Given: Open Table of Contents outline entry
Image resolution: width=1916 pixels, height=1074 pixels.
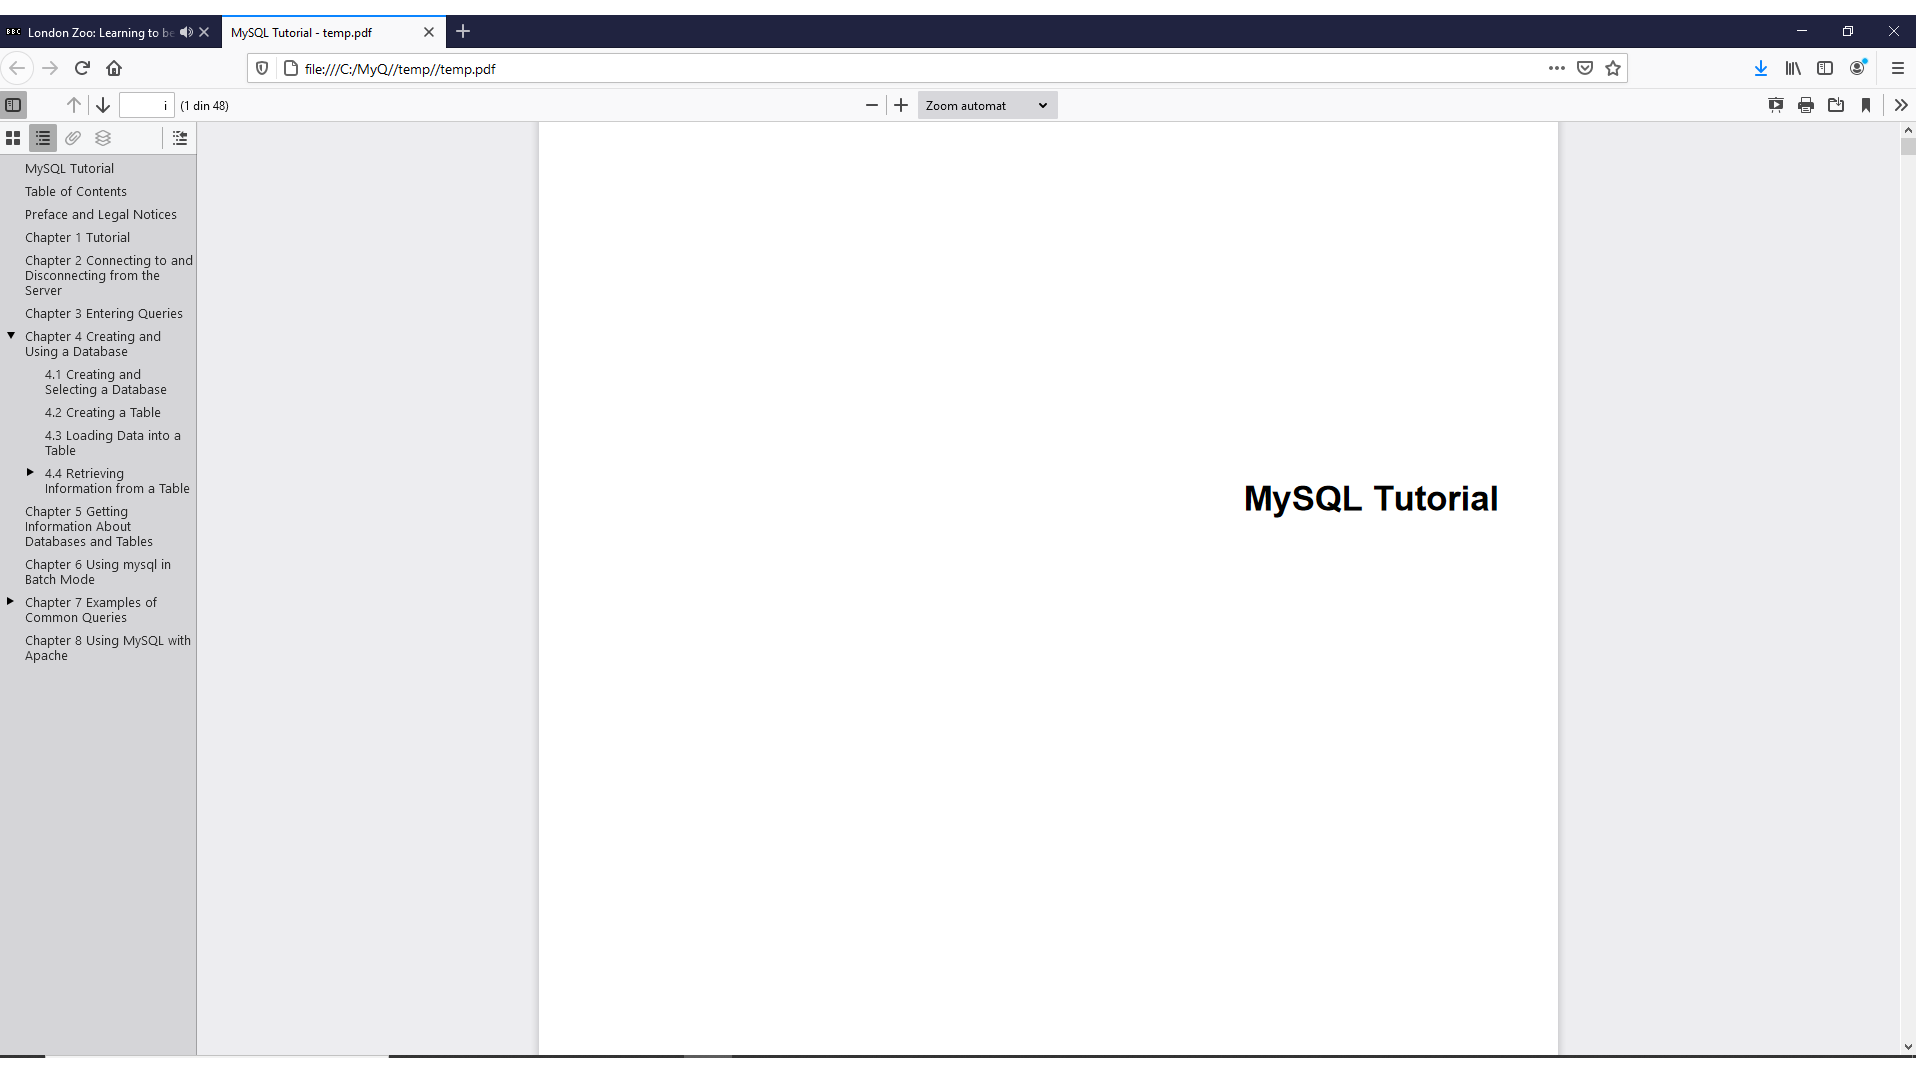Looking at the screenshot, I should click(76, 191).
